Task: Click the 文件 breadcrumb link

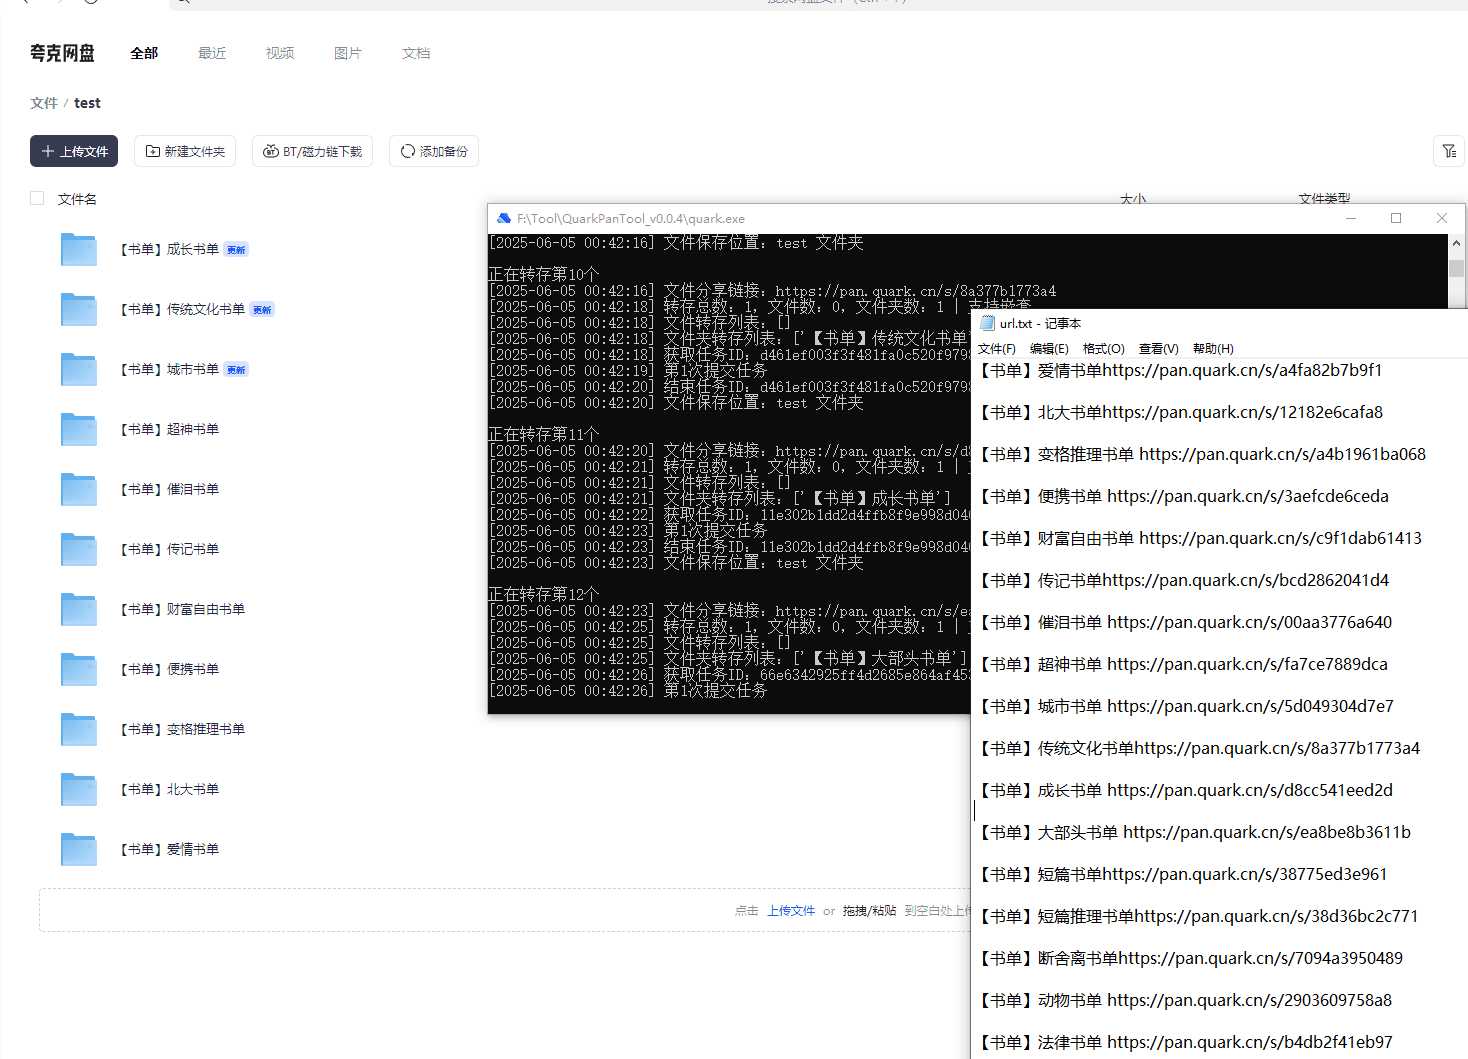Action: tap(44, 102)
